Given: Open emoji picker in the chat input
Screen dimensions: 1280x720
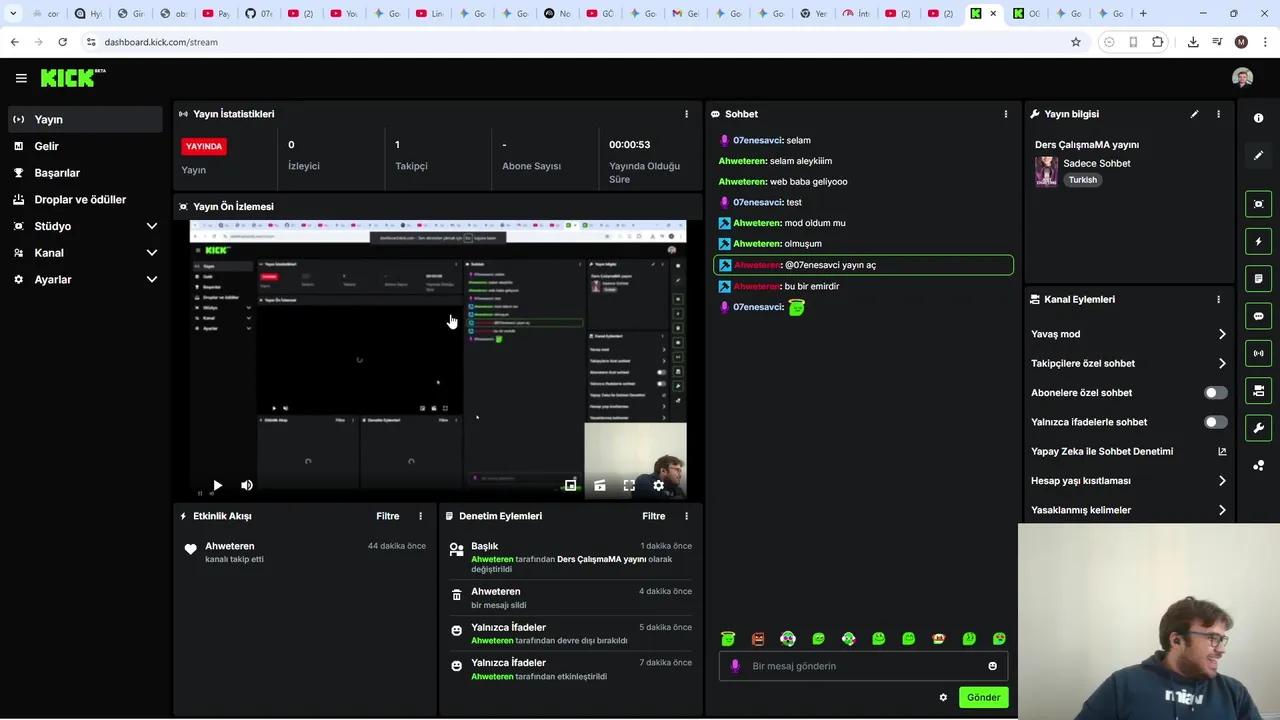Looking at the screenshot, I should (x=992, y=666).
